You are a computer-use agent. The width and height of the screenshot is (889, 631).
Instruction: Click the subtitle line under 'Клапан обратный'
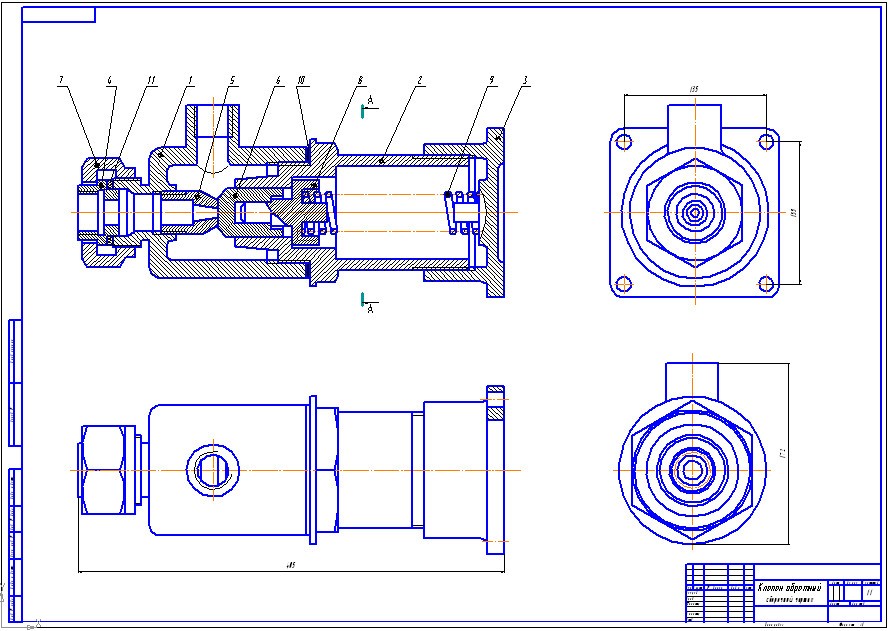tap(789, 599)
